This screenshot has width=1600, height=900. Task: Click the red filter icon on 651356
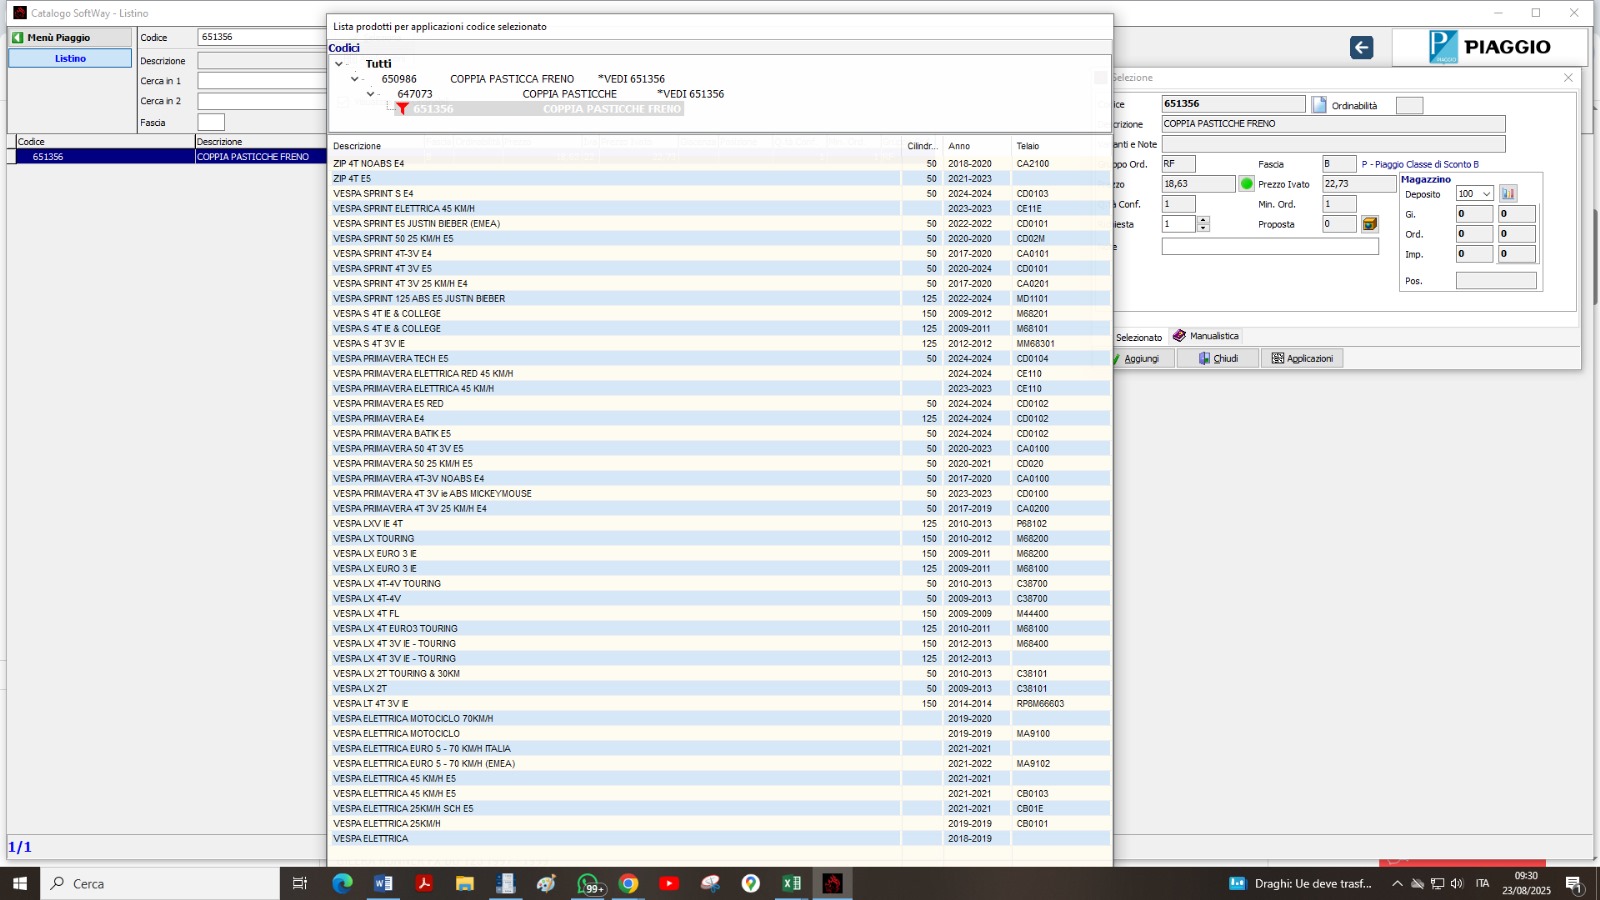[402, 109]
